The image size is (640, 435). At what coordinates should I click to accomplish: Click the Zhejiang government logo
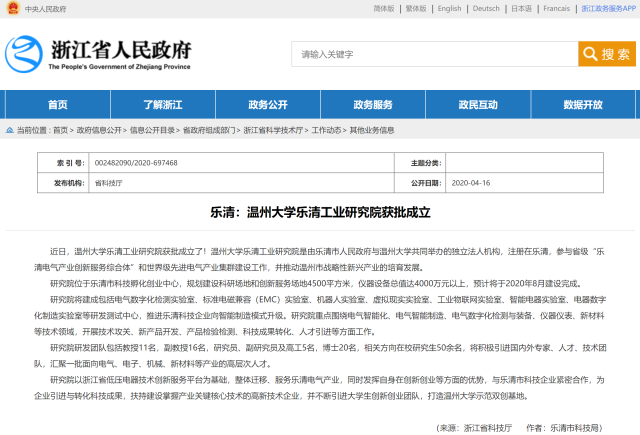[x=98, y=54]
